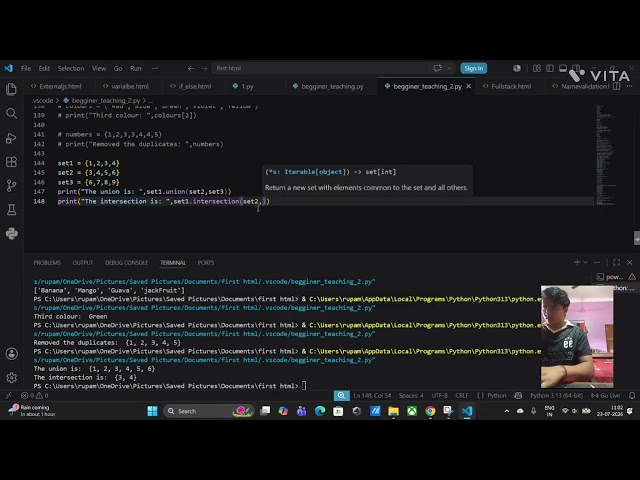Show errors and warnings count in status bar
The width and height of the screenshot is (640, 480).
[35, 395]
